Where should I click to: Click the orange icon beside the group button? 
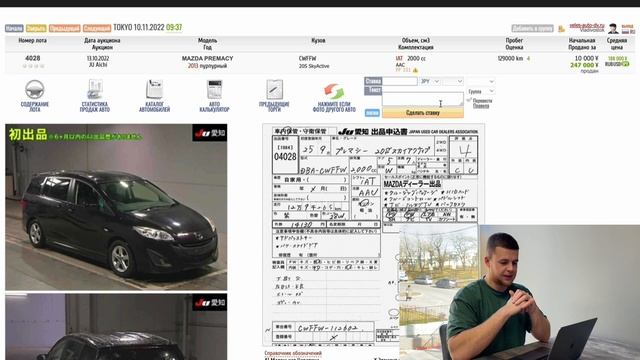tap(562, 29)
